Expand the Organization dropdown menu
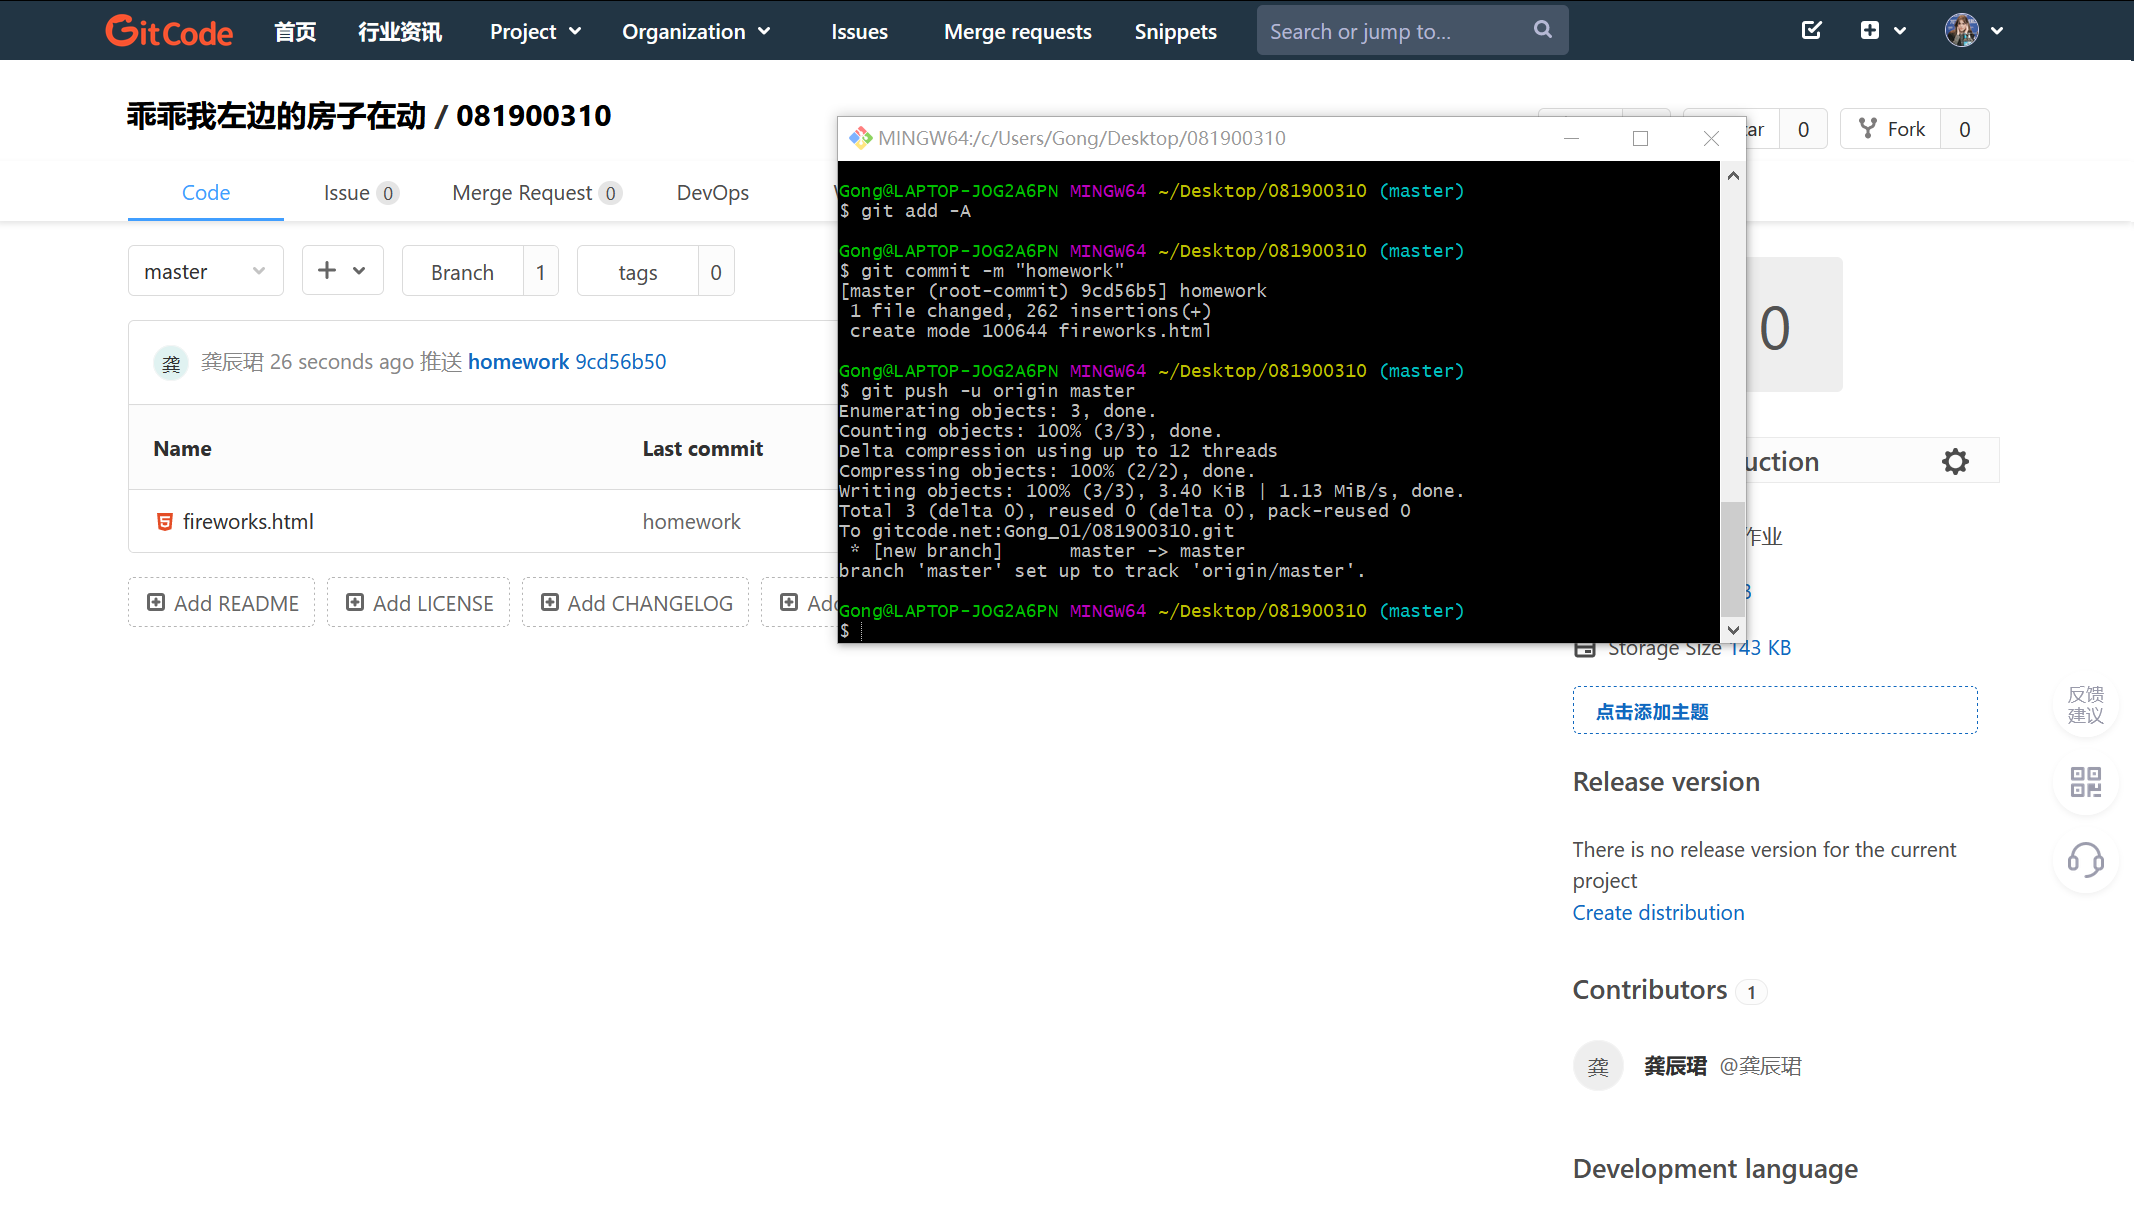Image resolution: width=2134 pixels, height=1211 pixels. pyautogui.click(x=696, y=31)
